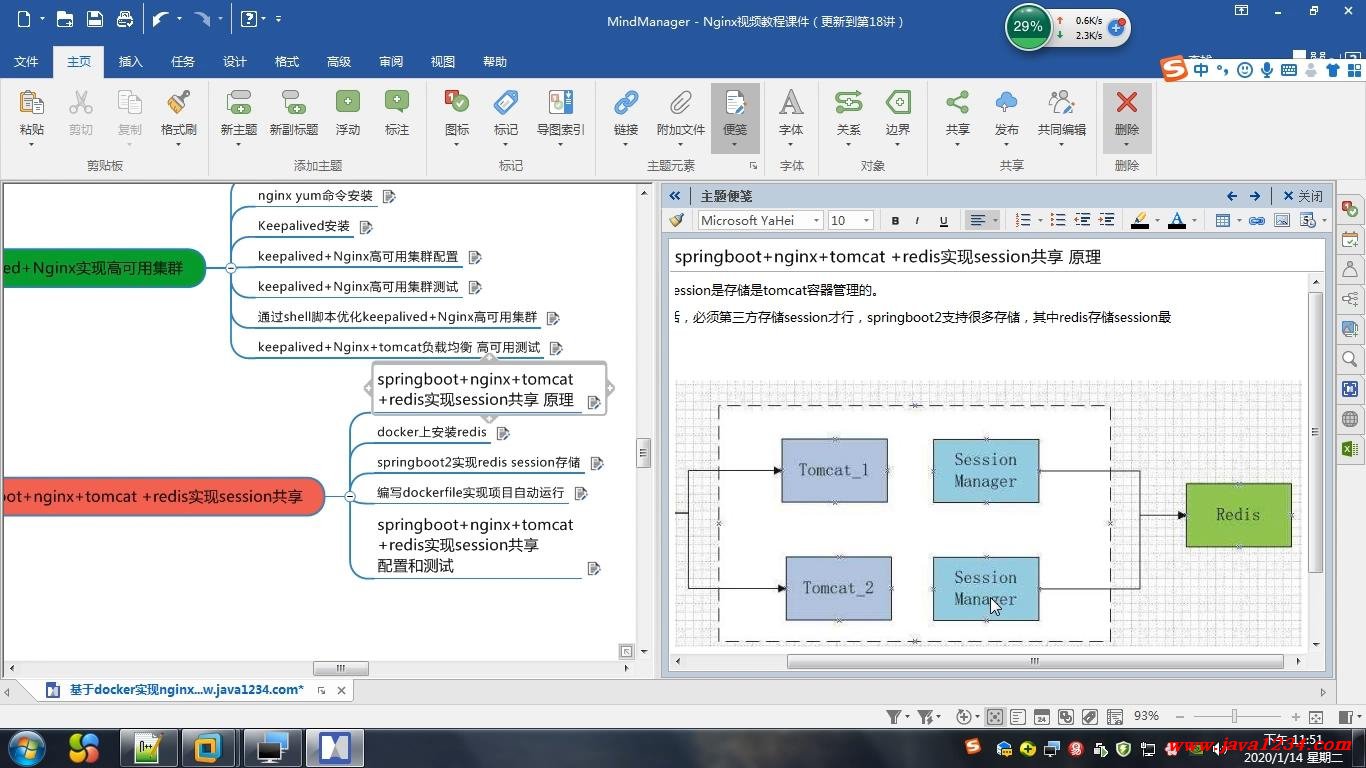
Task: Toggle bulleted list in notes toolbar
Action: coord(1057,220)
